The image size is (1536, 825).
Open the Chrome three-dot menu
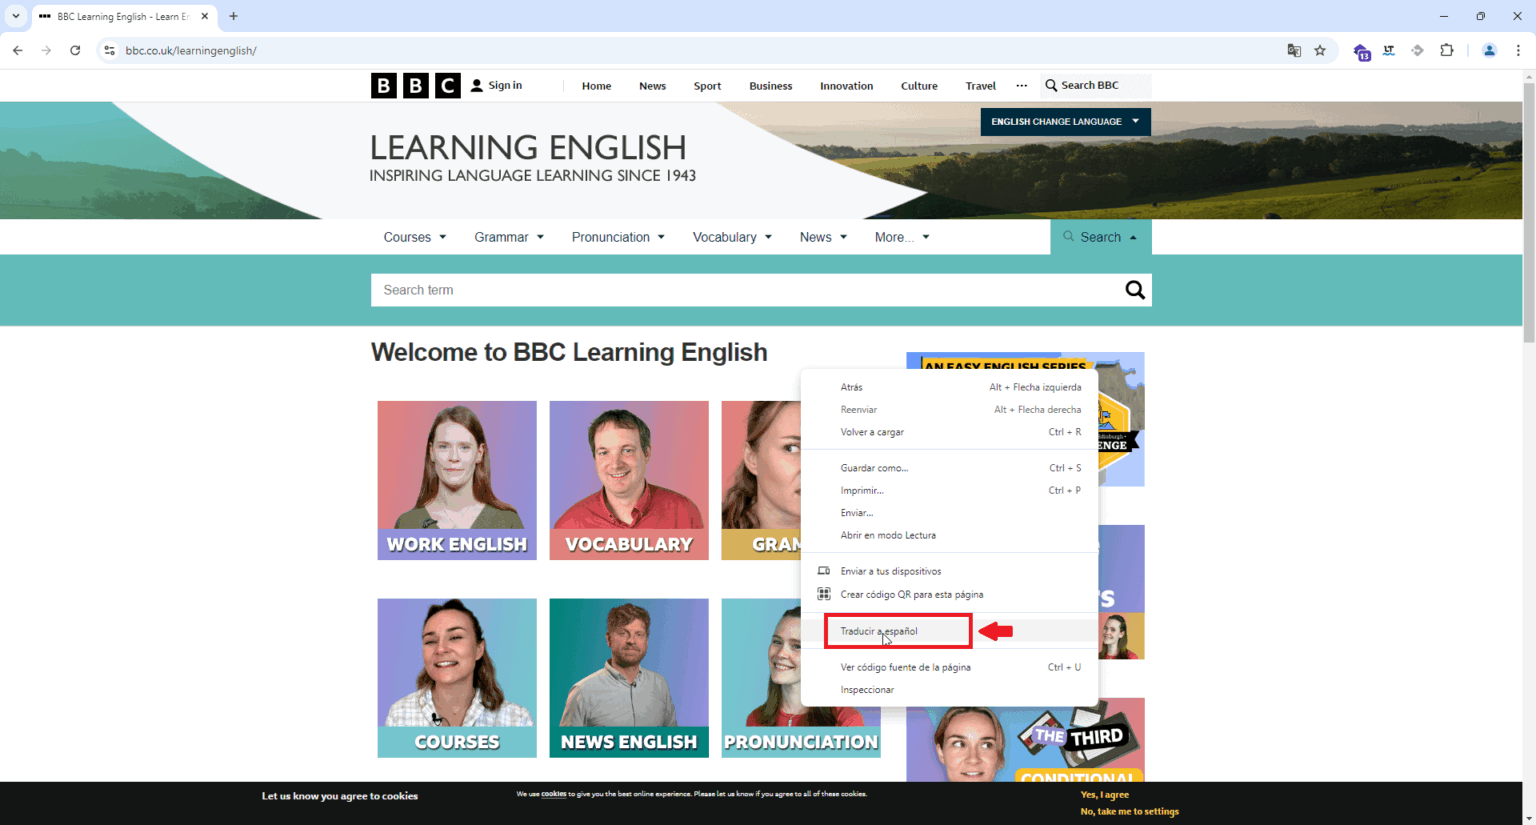(x=1518, y=50)
